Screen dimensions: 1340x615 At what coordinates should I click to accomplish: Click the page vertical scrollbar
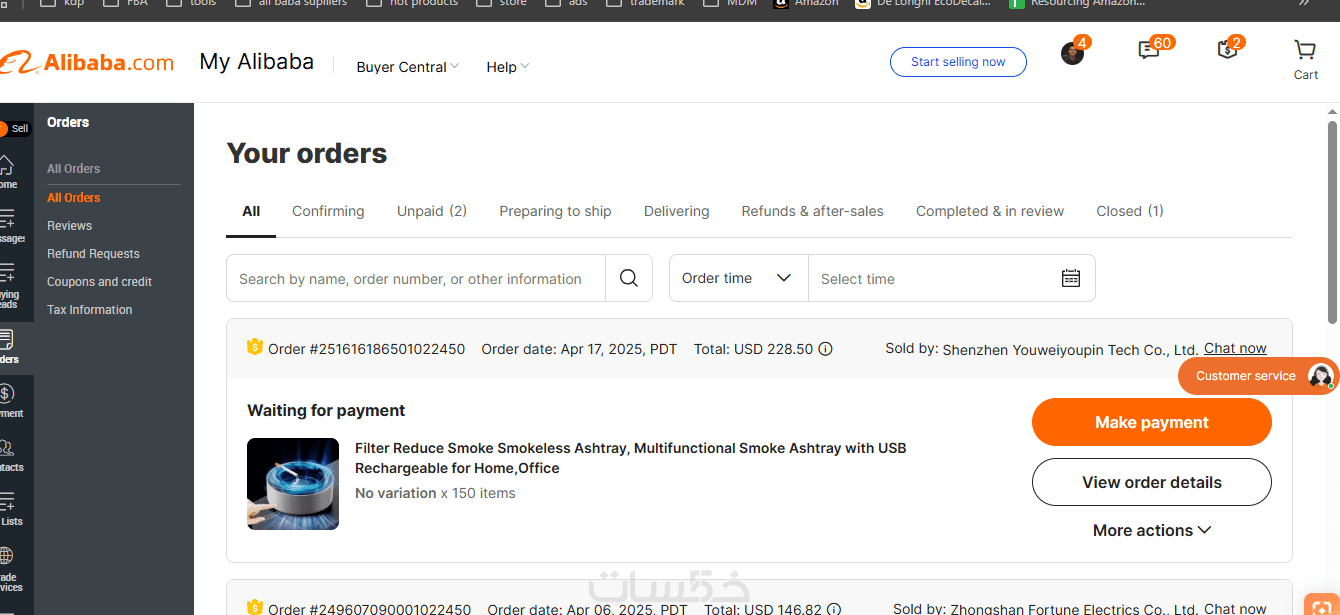click(1332, 222)
